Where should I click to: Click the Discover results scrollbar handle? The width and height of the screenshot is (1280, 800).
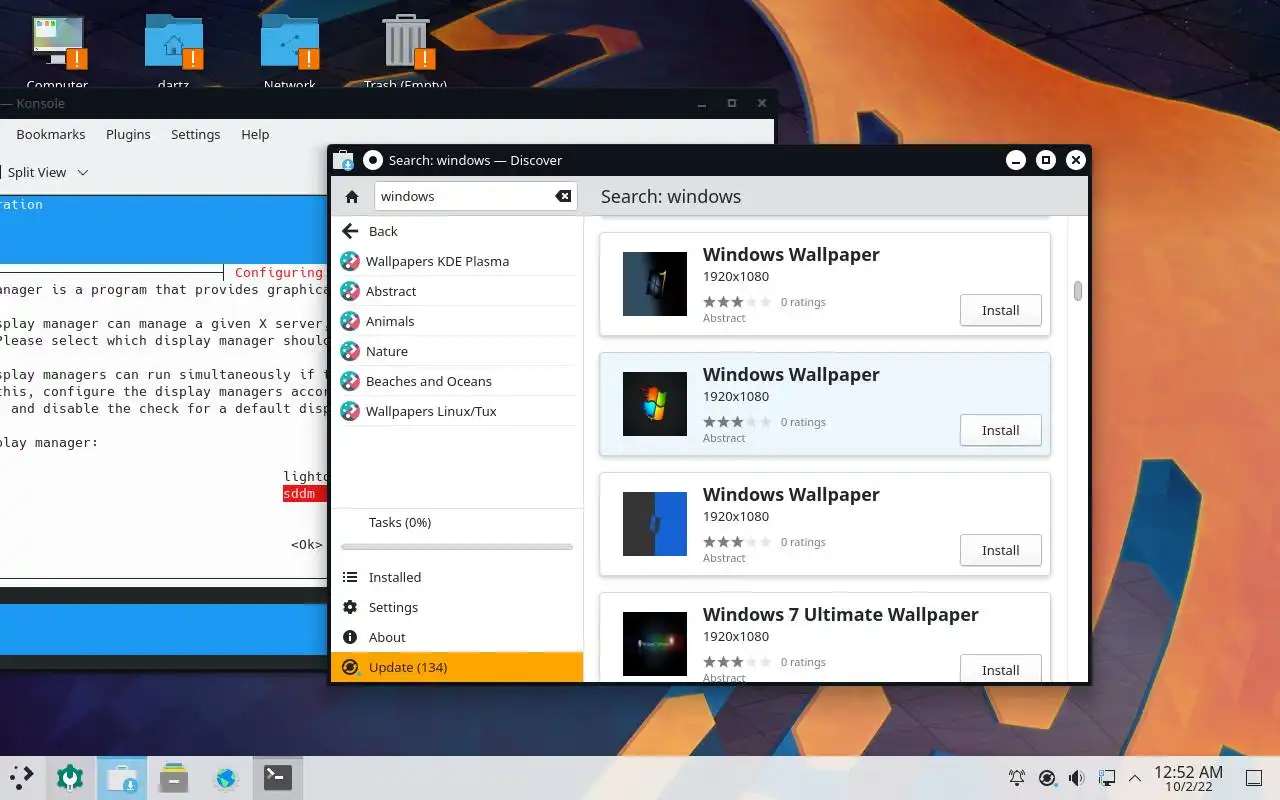[1078, 291]
